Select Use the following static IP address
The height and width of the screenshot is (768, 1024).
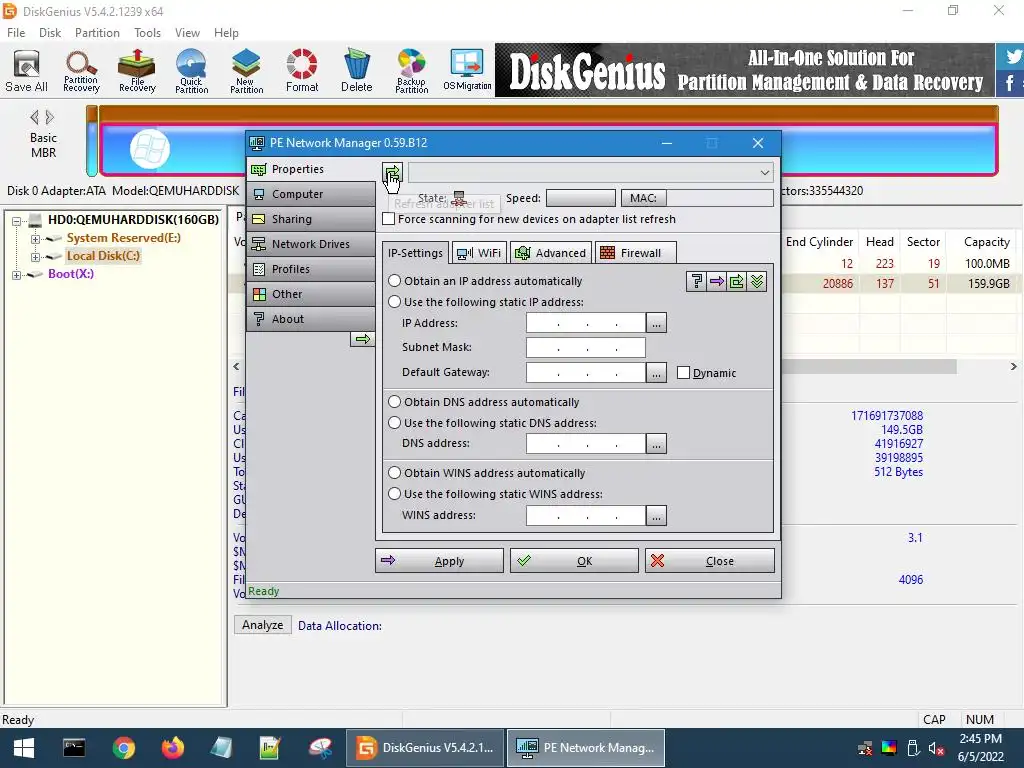click(394, 302)
